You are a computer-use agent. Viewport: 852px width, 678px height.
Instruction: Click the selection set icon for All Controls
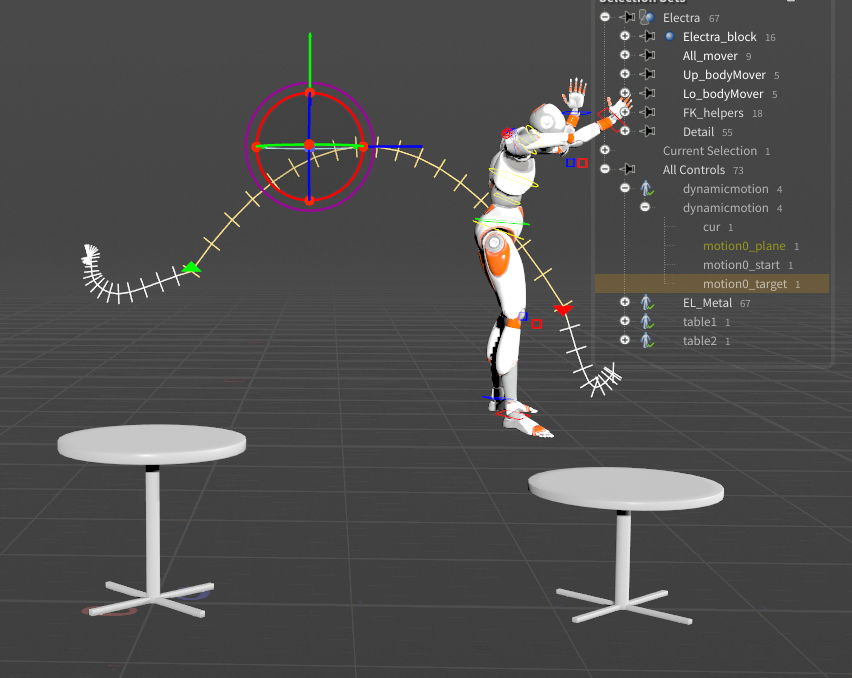tap(627, 170)
